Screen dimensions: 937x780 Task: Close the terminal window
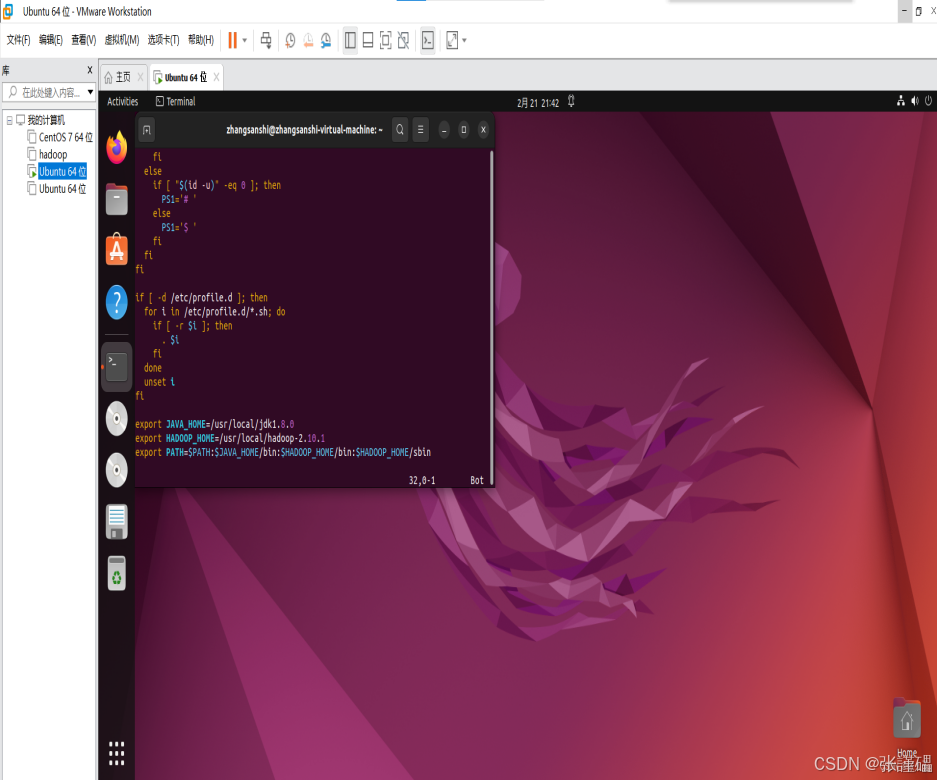point(483,130)
